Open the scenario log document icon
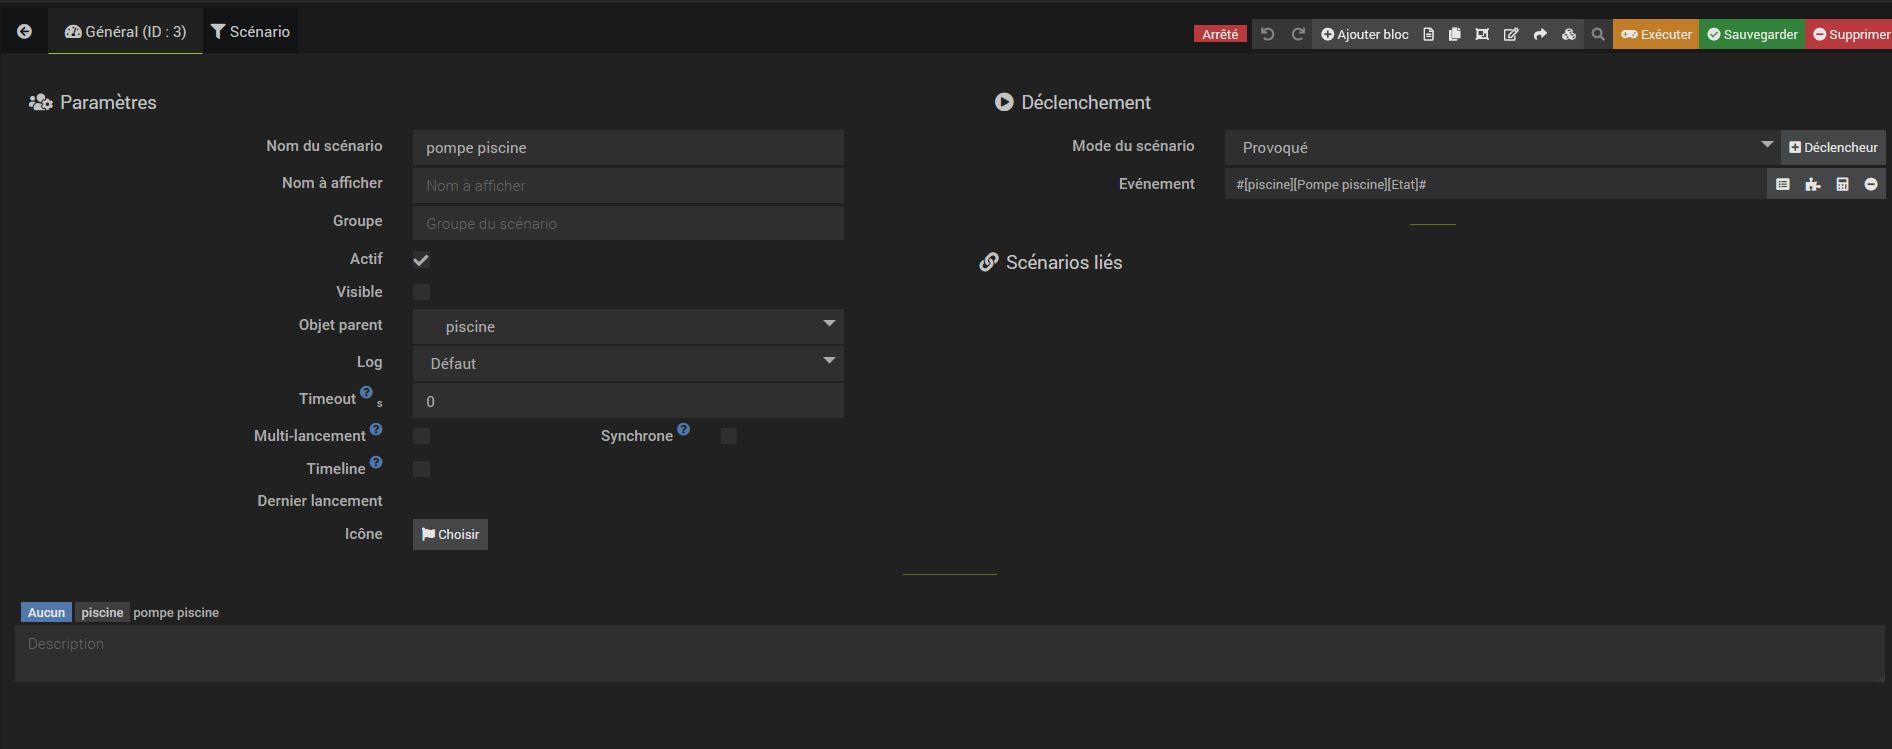This screenshot has width=1892, height=749. tap(1428, 34)
